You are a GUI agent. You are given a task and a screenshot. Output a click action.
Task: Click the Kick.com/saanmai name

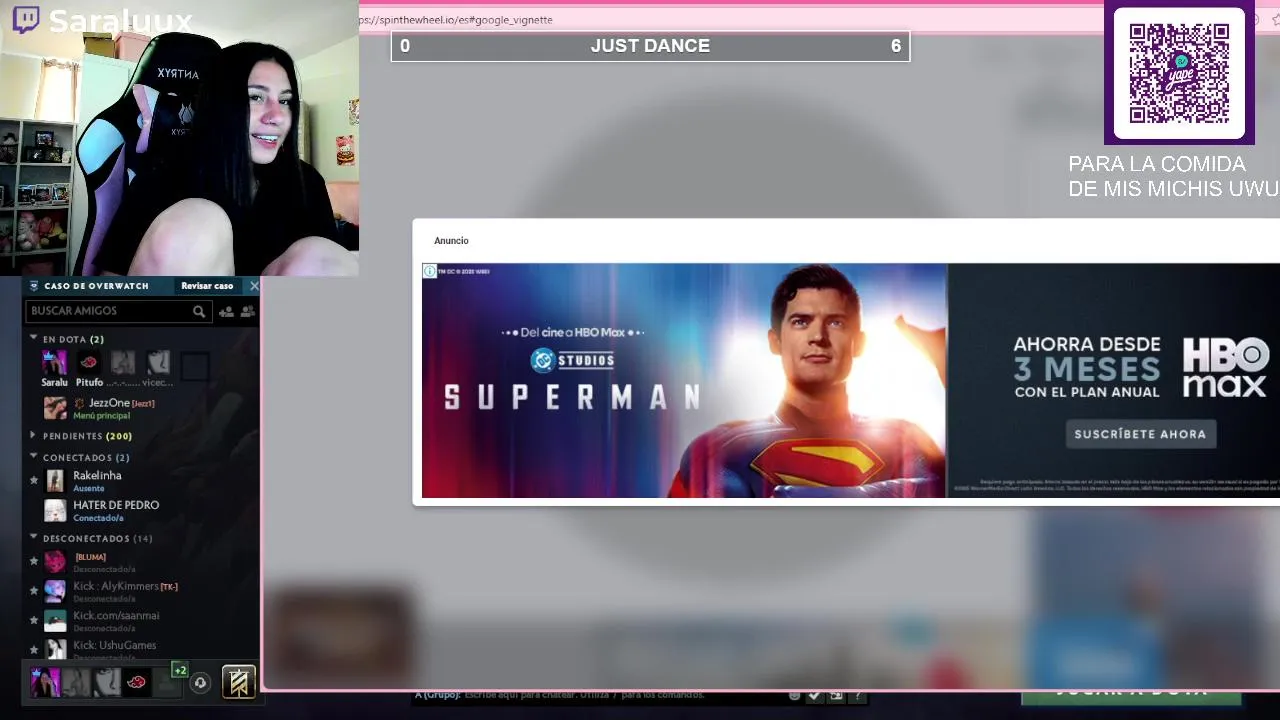coord(116,616)
